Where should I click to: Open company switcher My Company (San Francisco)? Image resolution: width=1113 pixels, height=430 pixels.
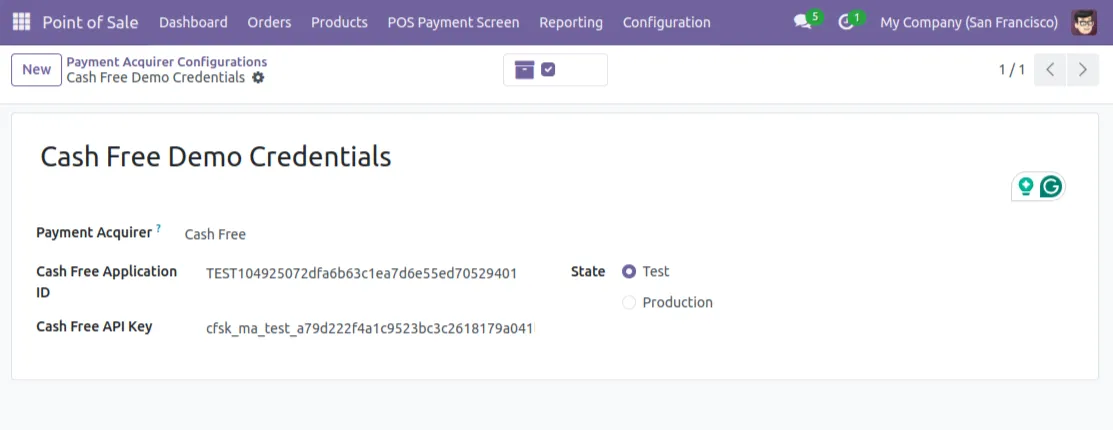coord(969,22)
